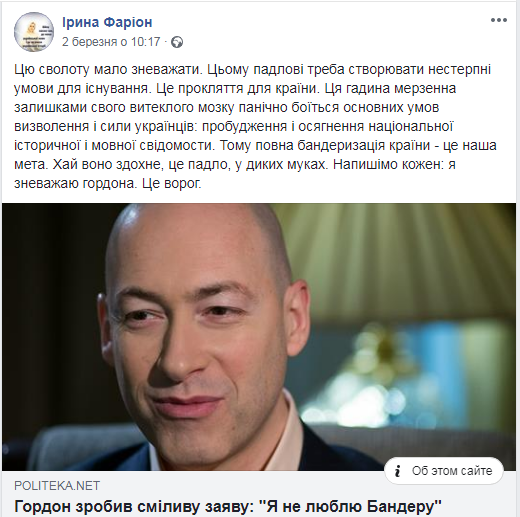Click the info "i" icon on the preview

pos(397,471)
